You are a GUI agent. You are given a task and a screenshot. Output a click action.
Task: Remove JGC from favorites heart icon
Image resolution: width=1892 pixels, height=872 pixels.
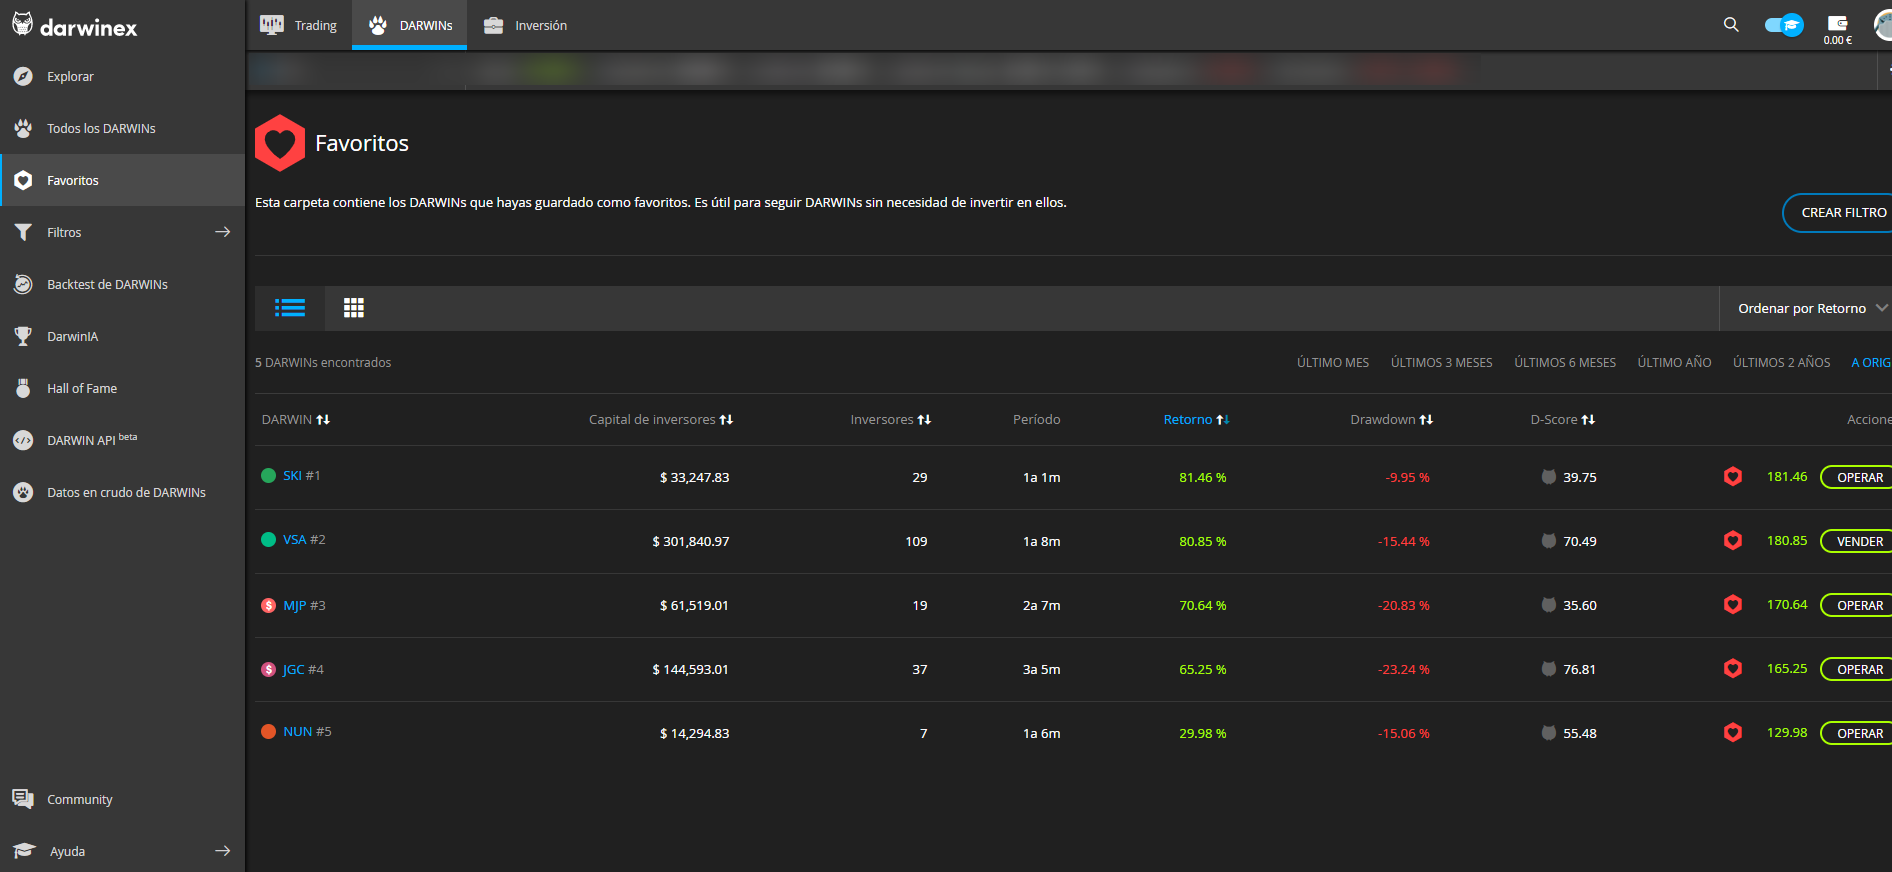pyautogui.click(x=1733, y=668)
